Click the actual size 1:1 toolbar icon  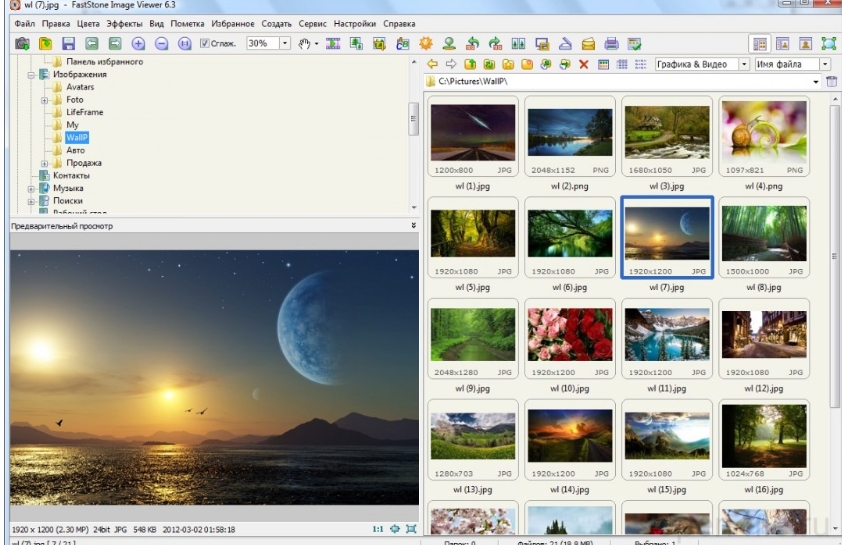coord(184,43)
